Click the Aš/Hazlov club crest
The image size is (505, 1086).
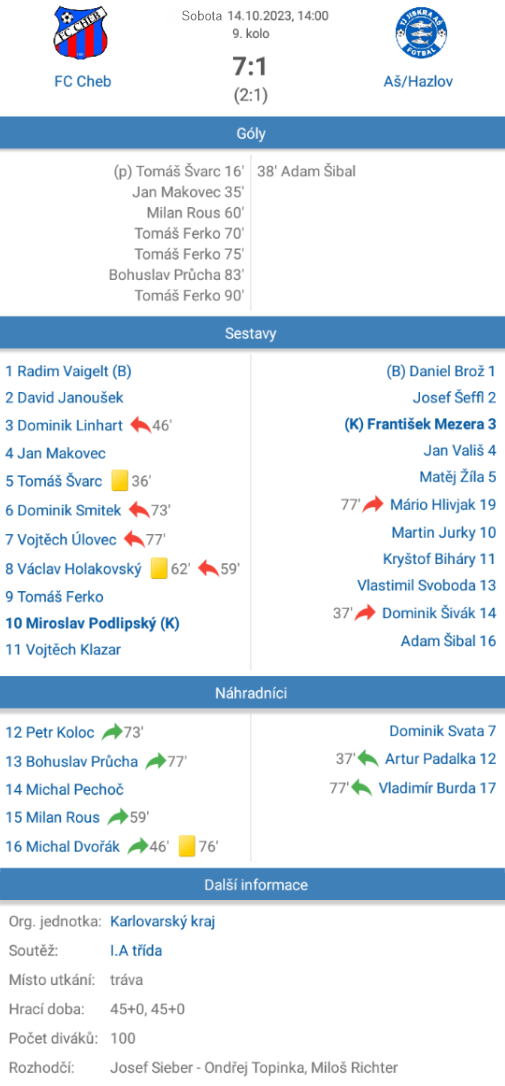click(x=418, y=33)
